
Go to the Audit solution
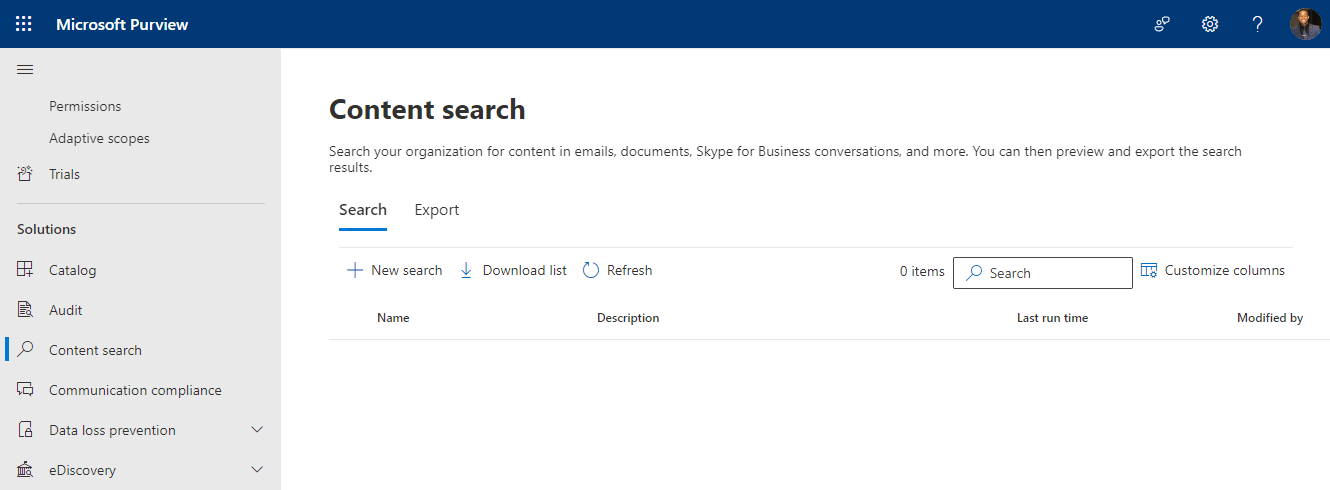[x=66, y=310]
